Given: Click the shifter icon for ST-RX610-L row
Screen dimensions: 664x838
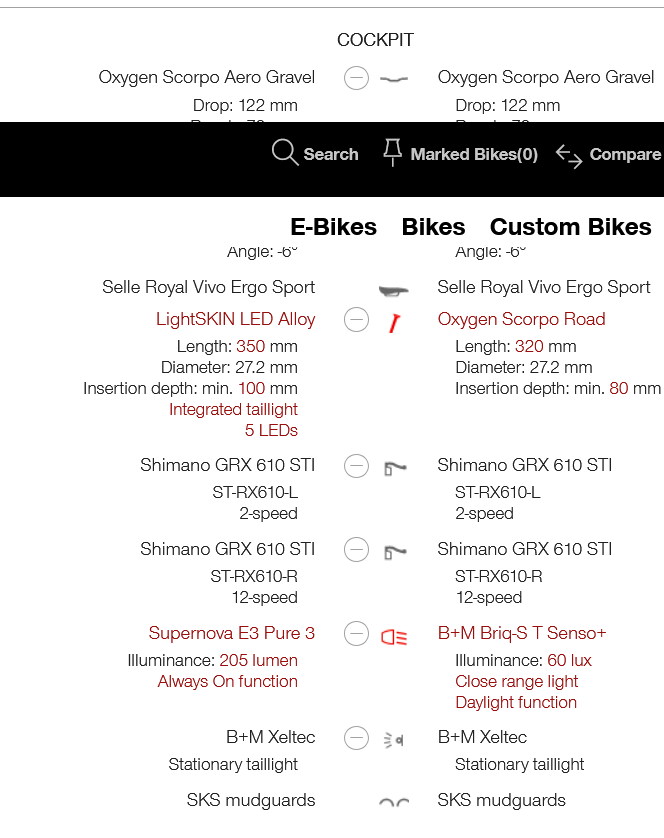Looking at the screenshot, I should pos(395,468).
